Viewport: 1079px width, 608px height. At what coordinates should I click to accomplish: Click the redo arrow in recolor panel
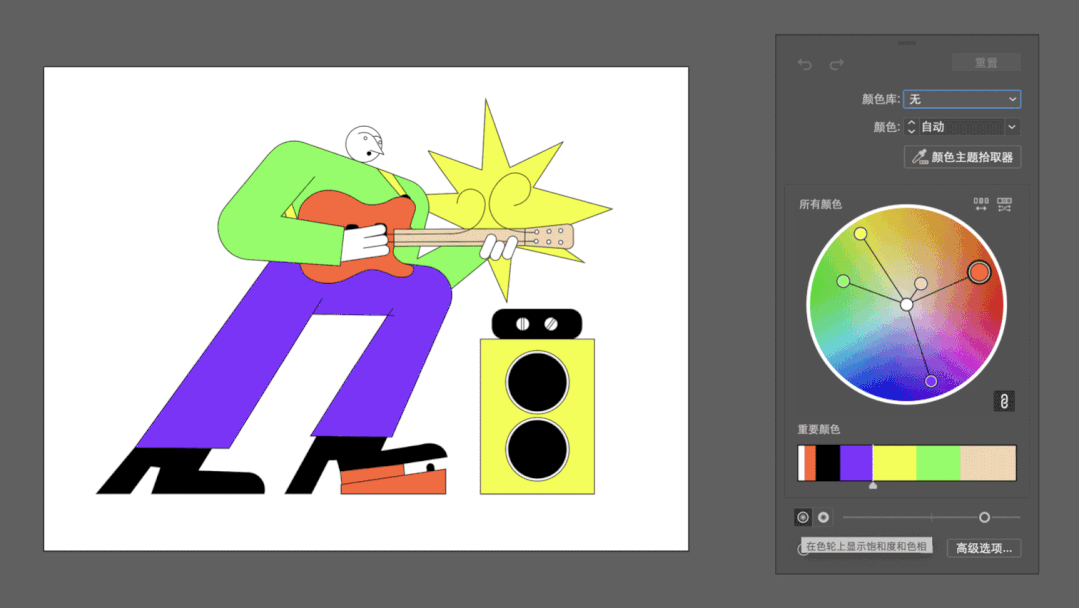point(836,64)
